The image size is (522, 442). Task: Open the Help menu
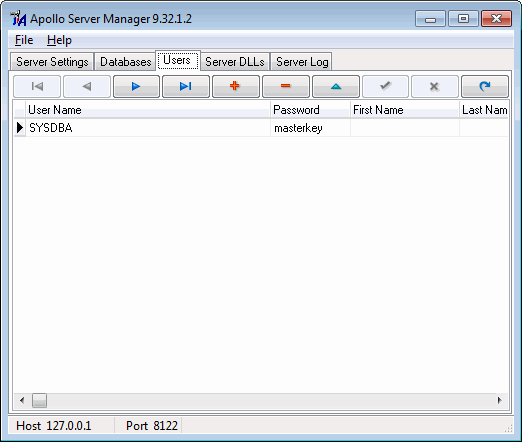coord(59,40)
